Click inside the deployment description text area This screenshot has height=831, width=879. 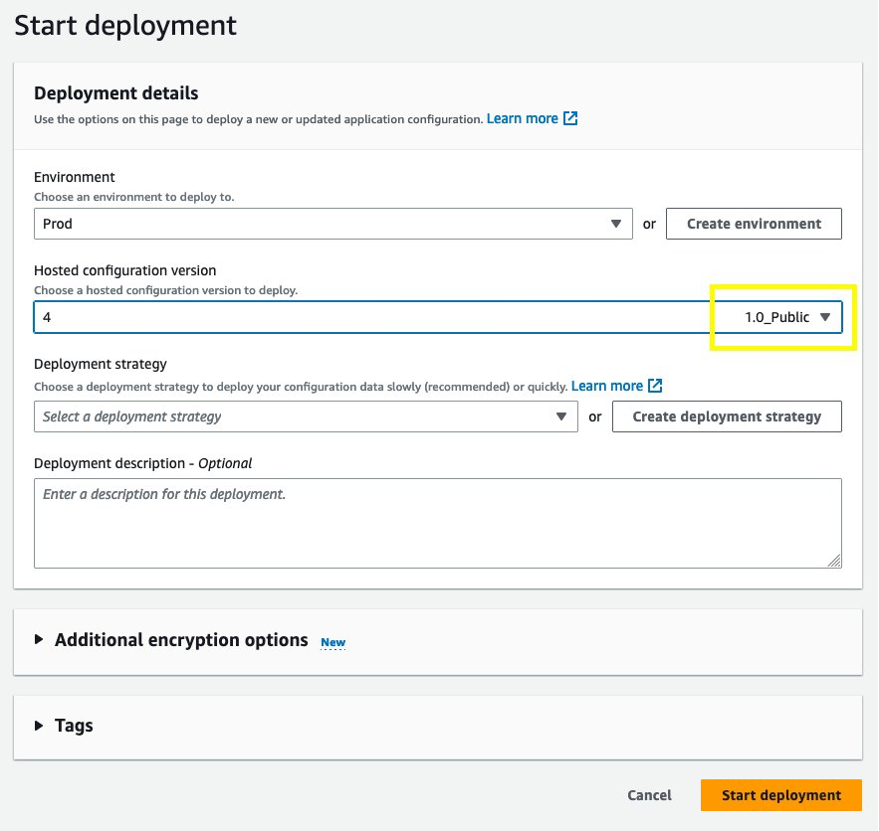point(437,520)
